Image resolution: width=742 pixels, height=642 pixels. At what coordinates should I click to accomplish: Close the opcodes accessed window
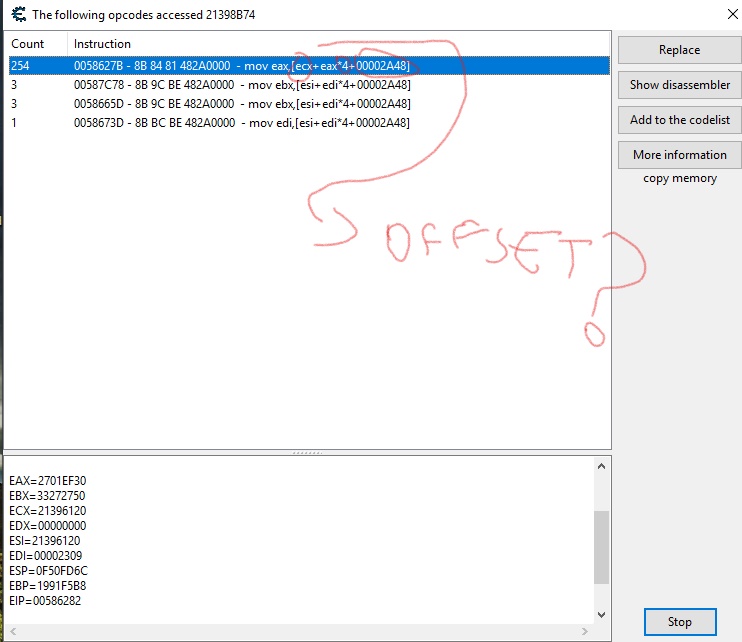(733, 14)
